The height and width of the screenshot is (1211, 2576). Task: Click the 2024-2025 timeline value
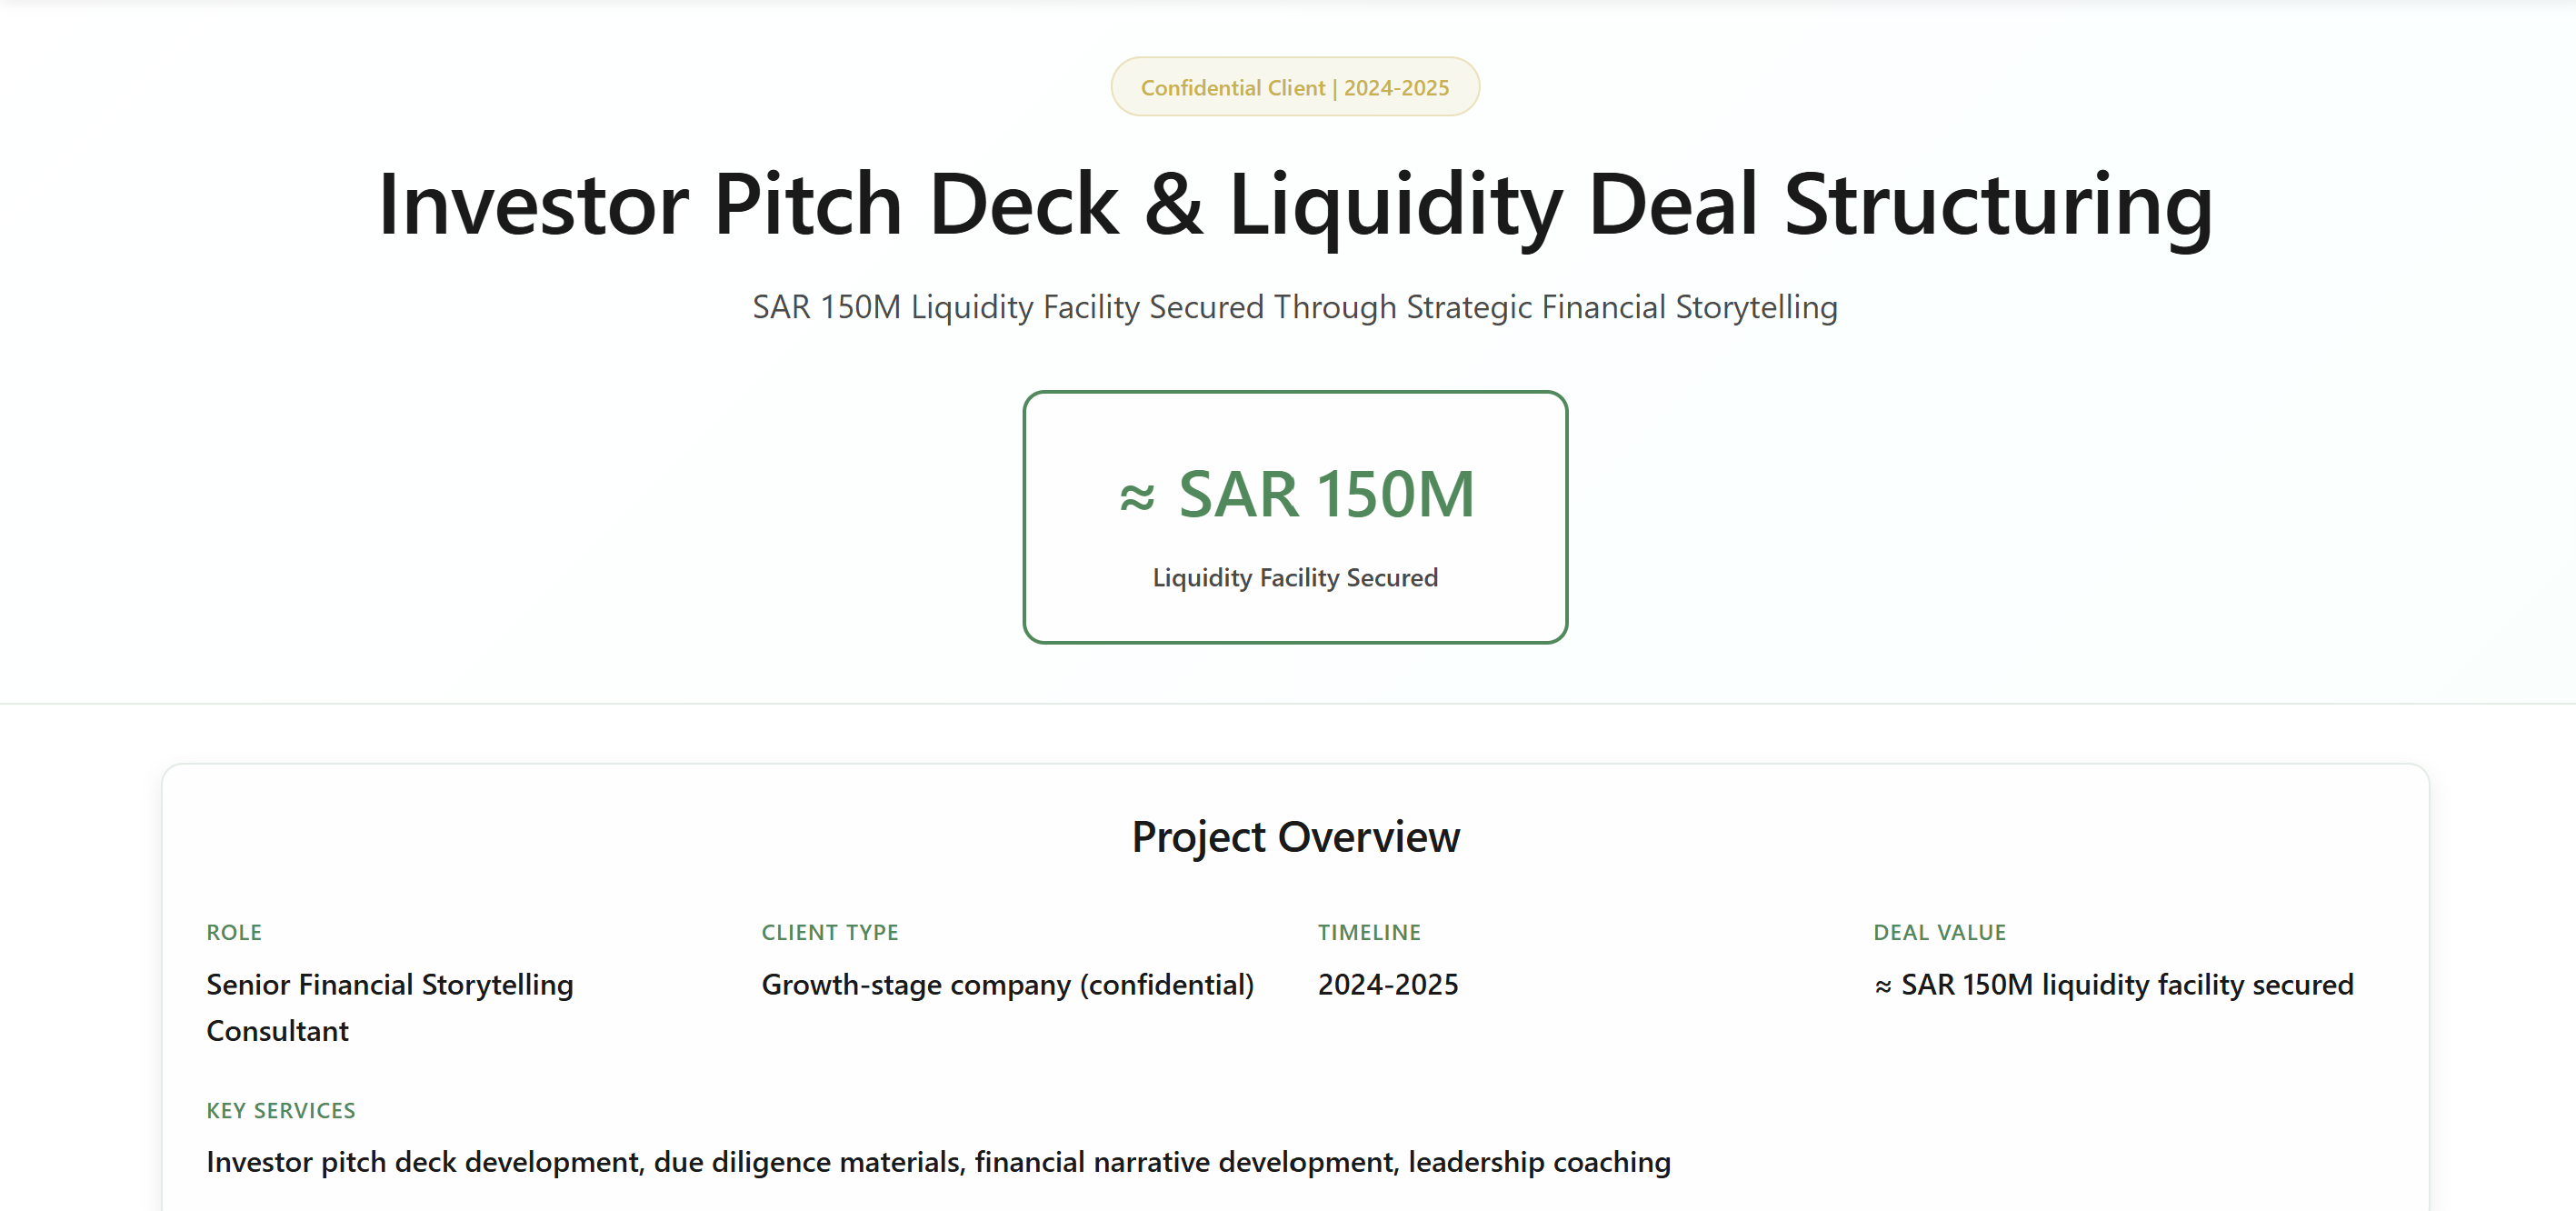1387,985
